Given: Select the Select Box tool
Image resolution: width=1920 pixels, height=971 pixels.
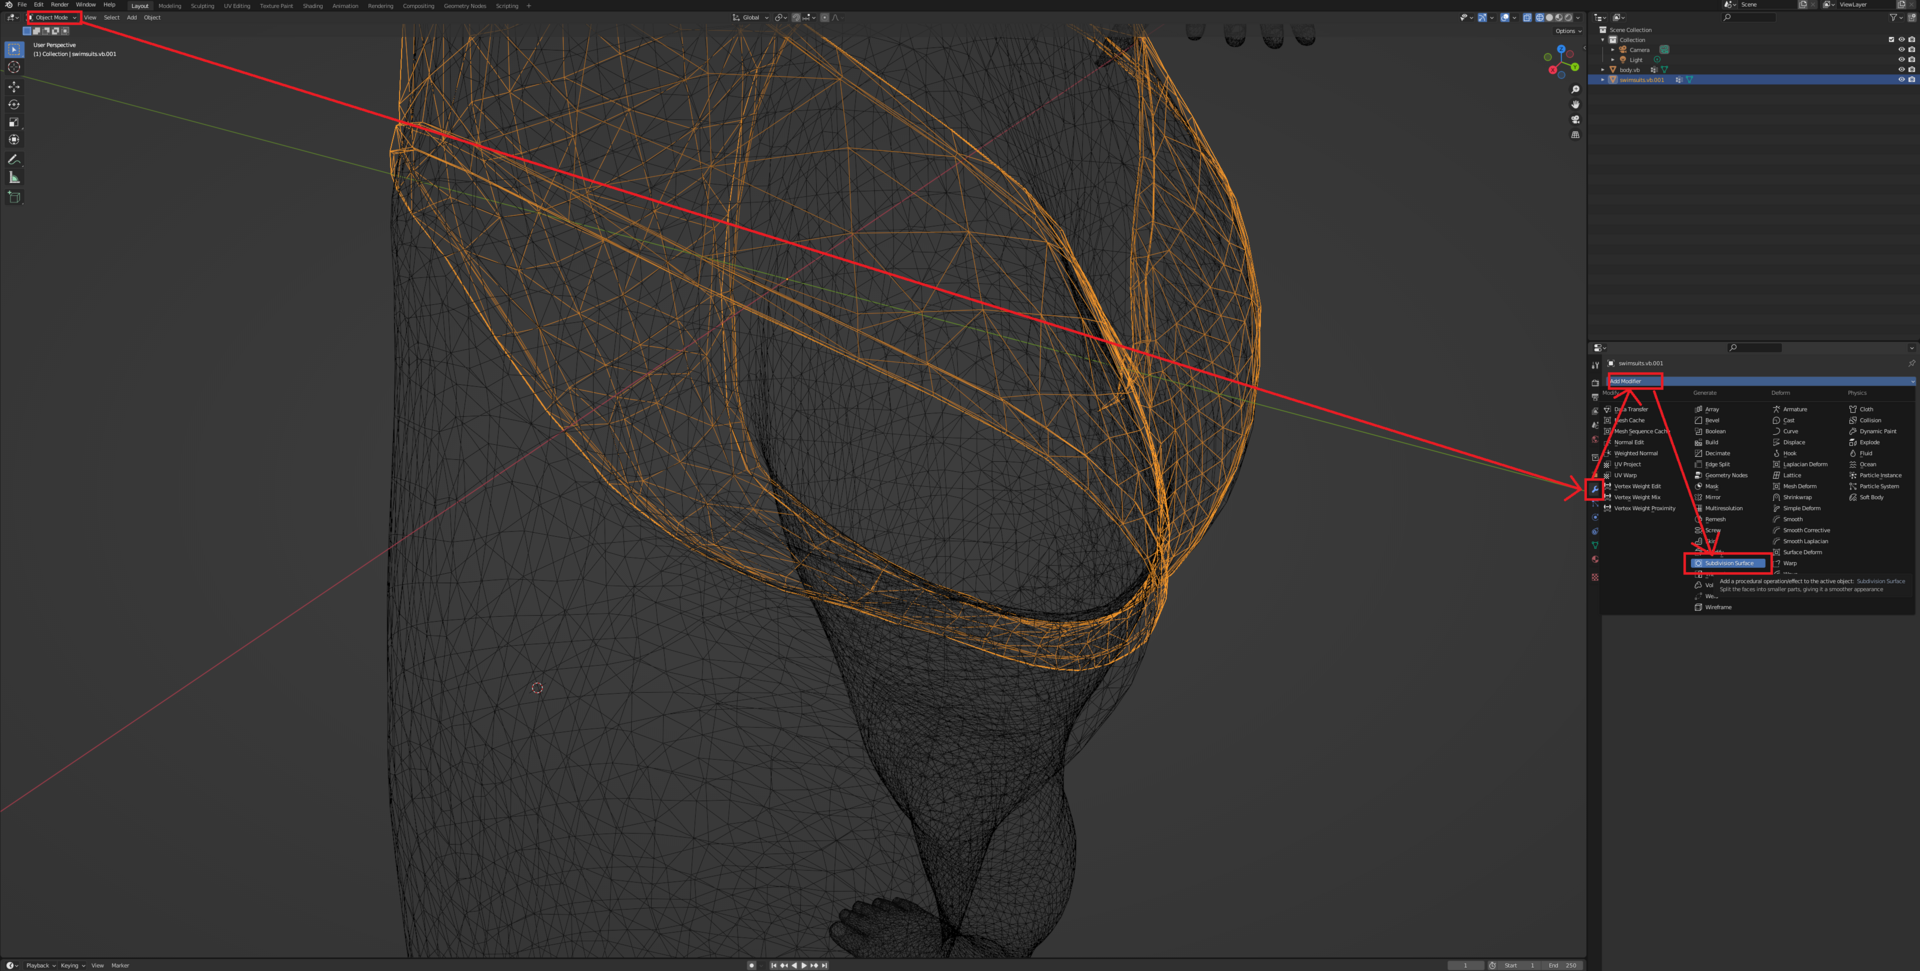Looking at the screenshot, I should (x=14, y=49).
